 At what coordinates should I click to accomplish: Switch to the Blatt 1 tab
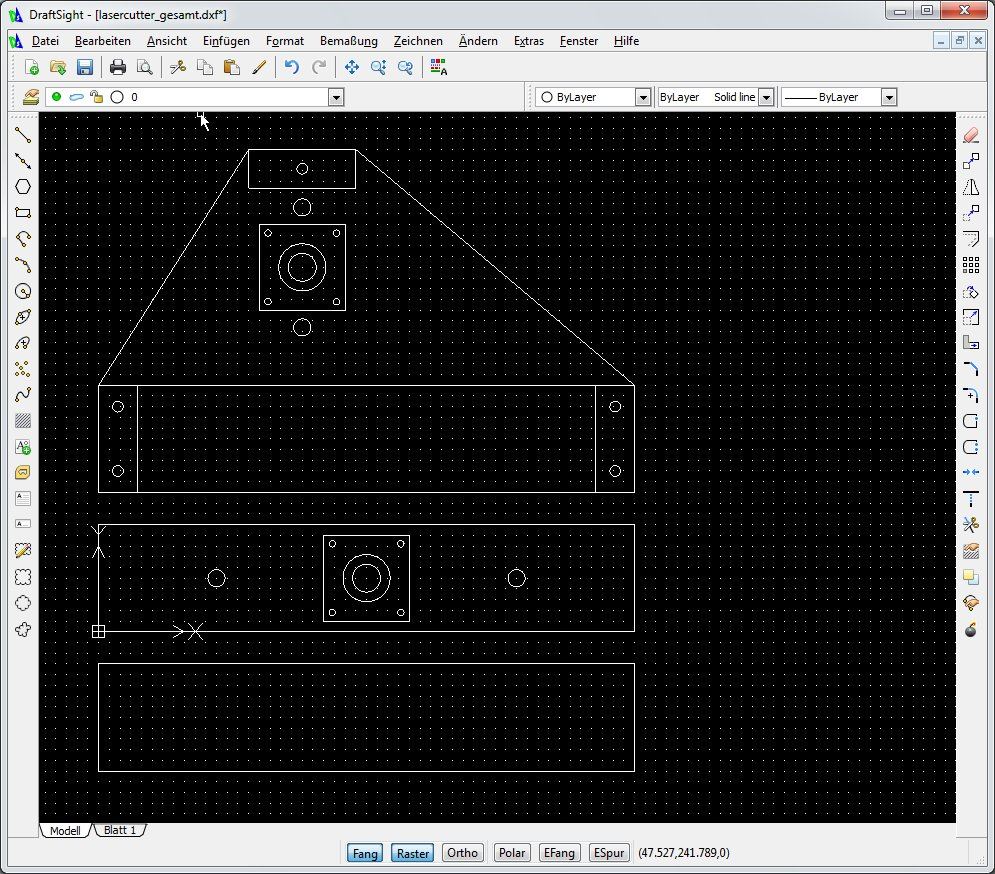[x=120, y=831]
